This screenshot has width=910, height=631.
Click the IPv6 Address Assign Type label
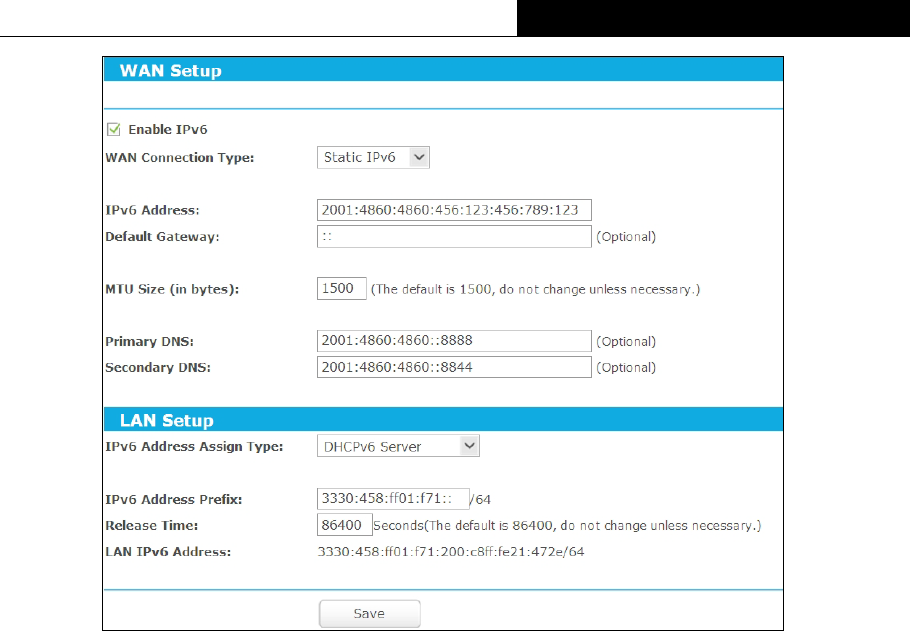[194, 446]
